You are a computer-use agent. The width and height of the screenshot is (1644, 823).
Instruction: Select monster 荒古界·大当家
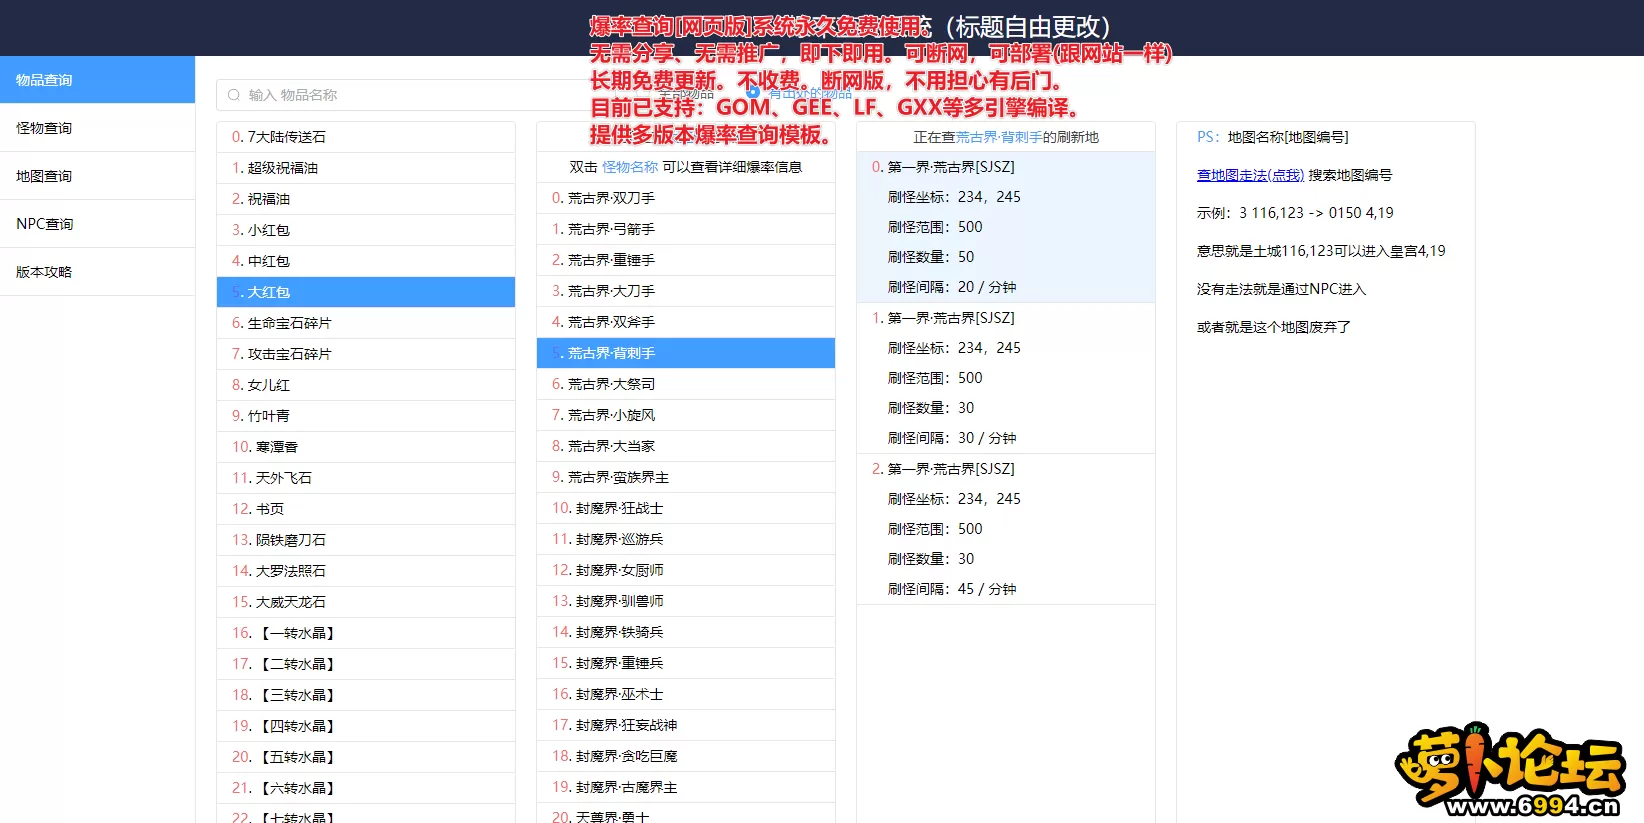[686, 446]
